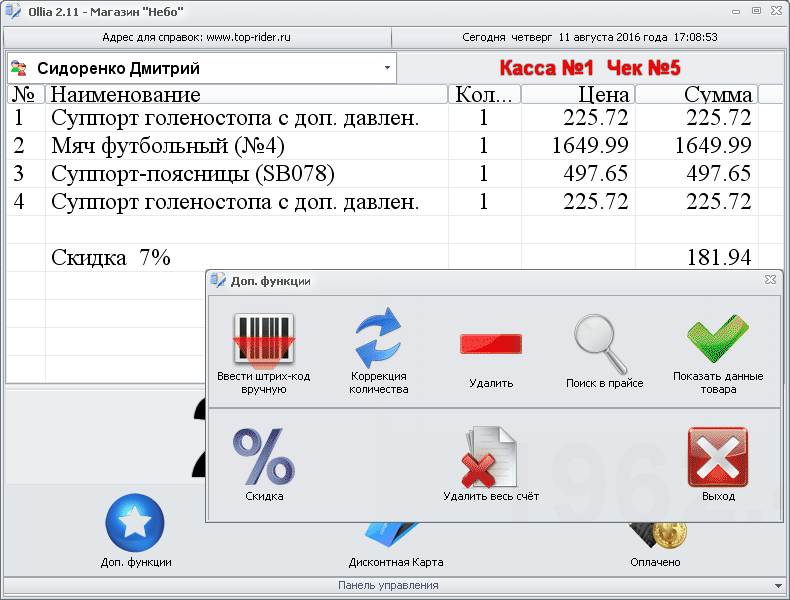Click the Доп. функции dialog title icon
The height and width of the screenshot is (600, 790).
click(x=218, y=281)
